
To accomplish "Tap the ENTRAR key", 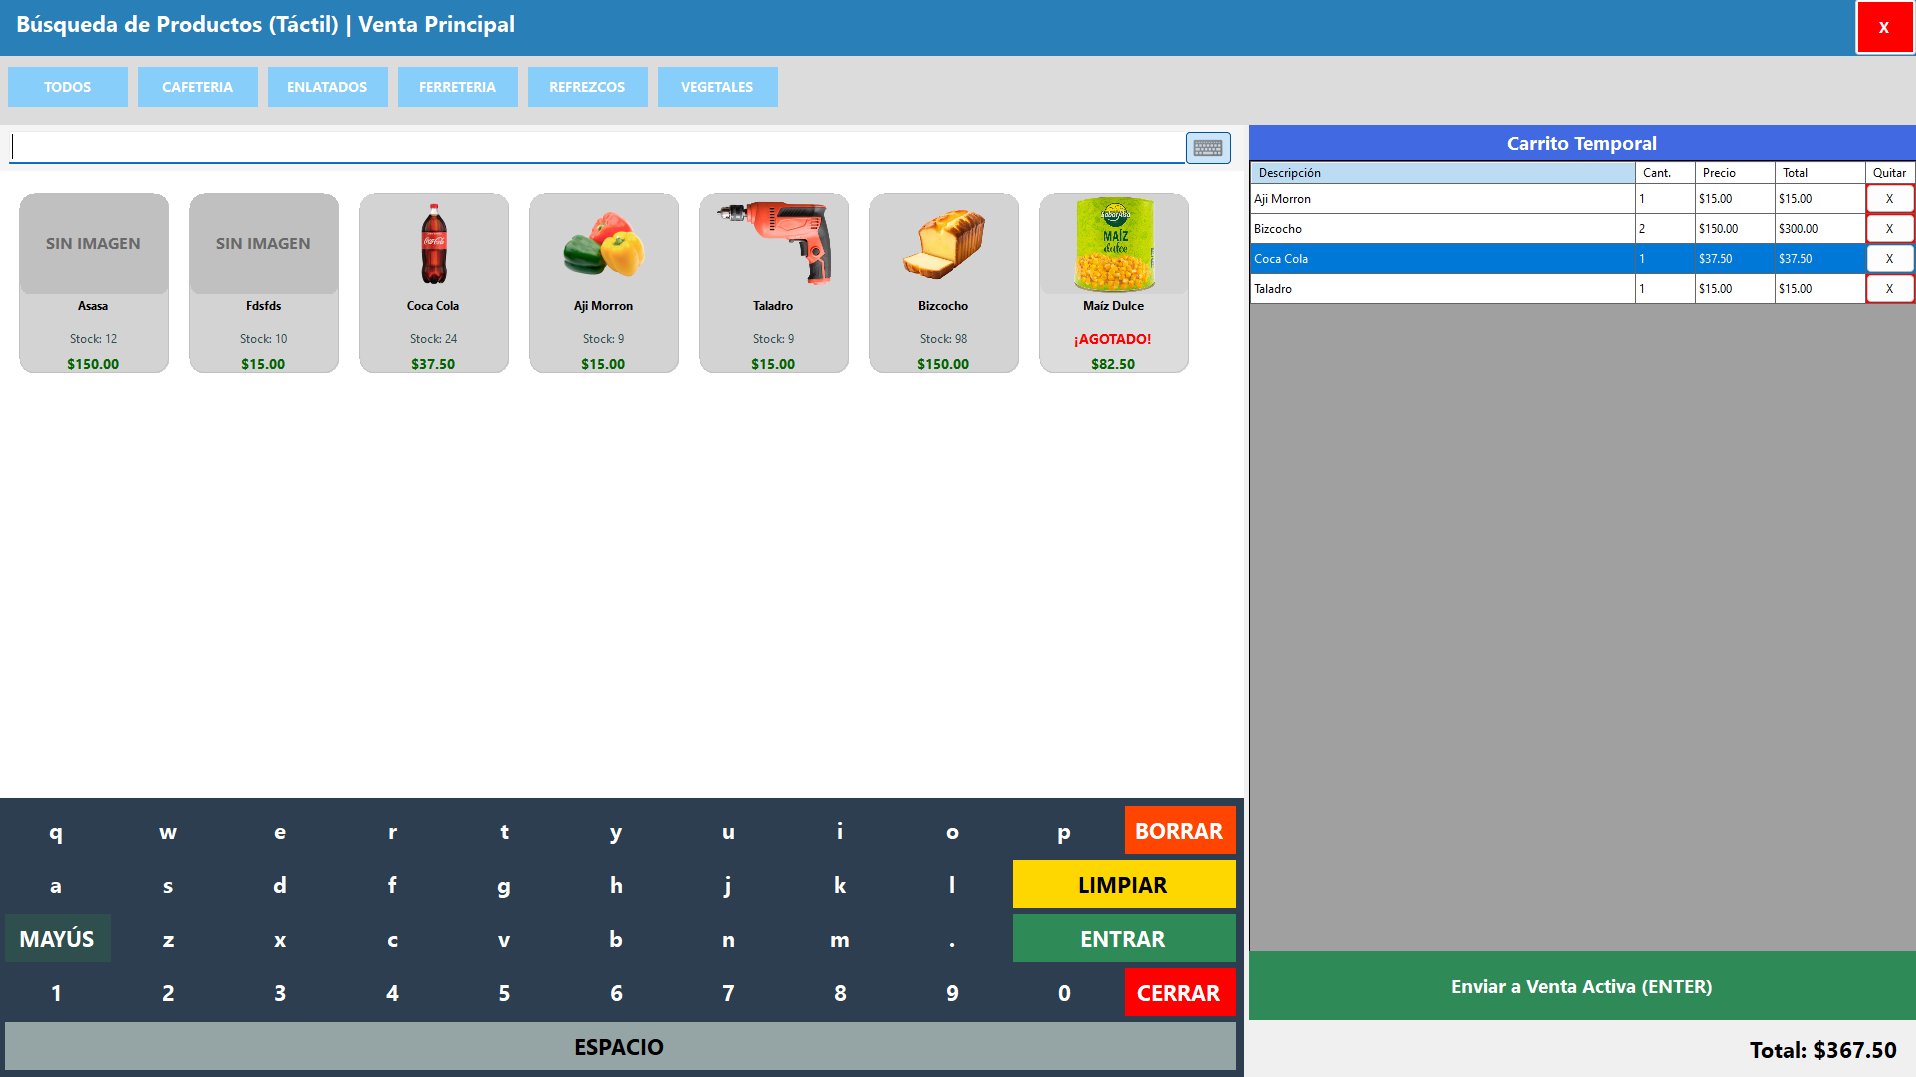I will [1124, 939].
